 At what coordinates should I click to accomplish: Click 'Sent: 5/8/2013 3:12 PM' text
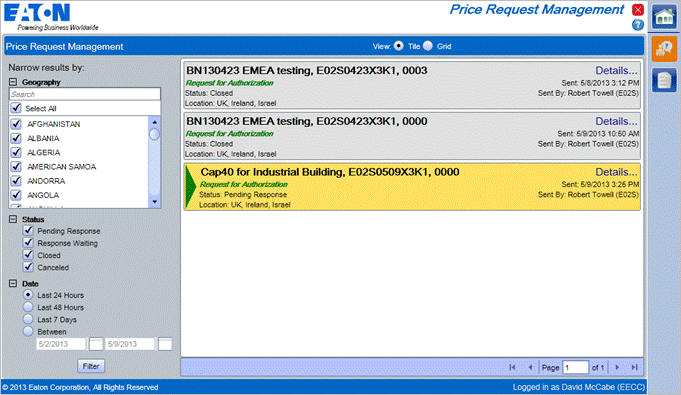pos(600,83)
